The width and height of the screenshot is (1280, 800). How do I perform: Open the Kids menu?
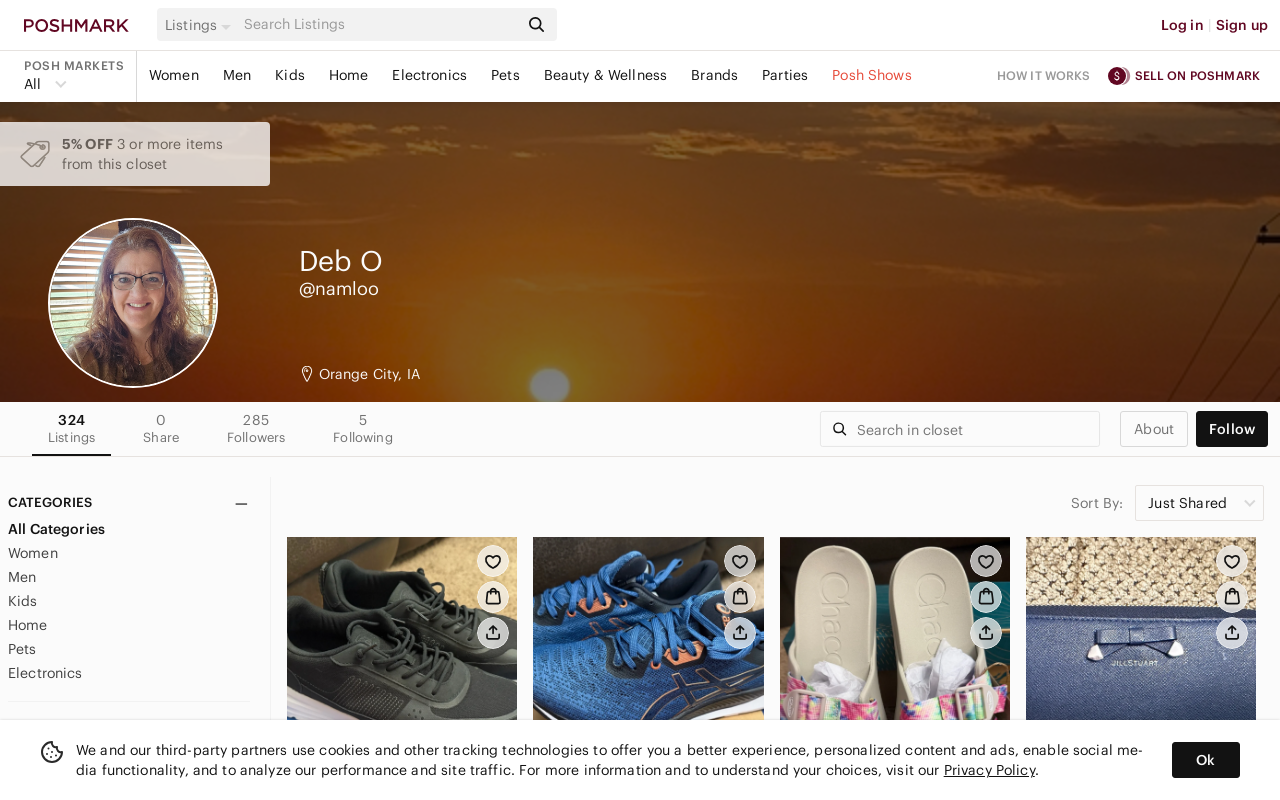tap(290, 76)
